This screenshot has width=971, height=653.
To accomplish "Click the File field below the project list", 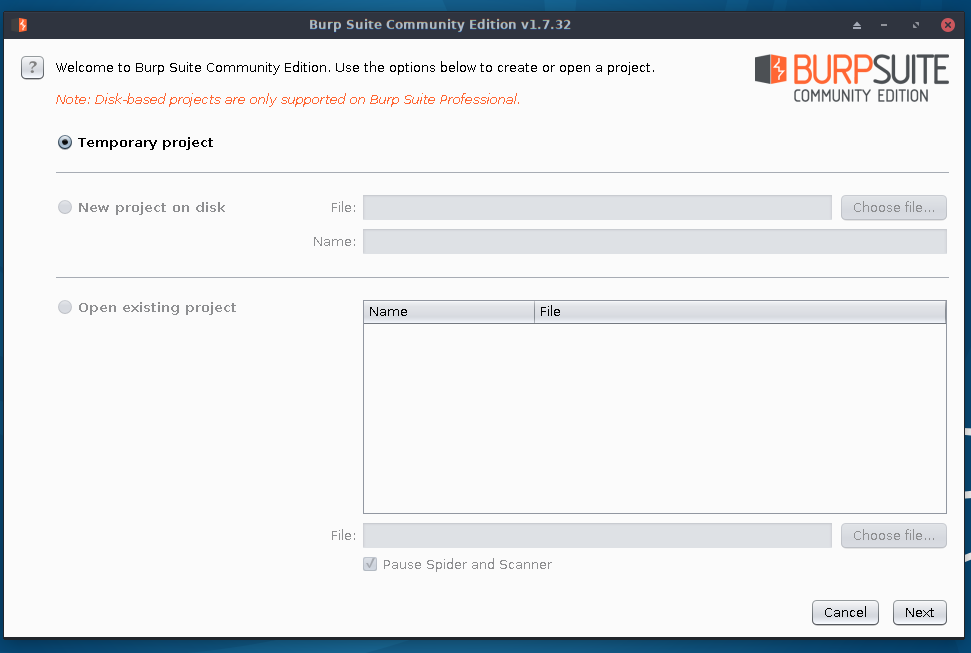I will click(597, 535).
